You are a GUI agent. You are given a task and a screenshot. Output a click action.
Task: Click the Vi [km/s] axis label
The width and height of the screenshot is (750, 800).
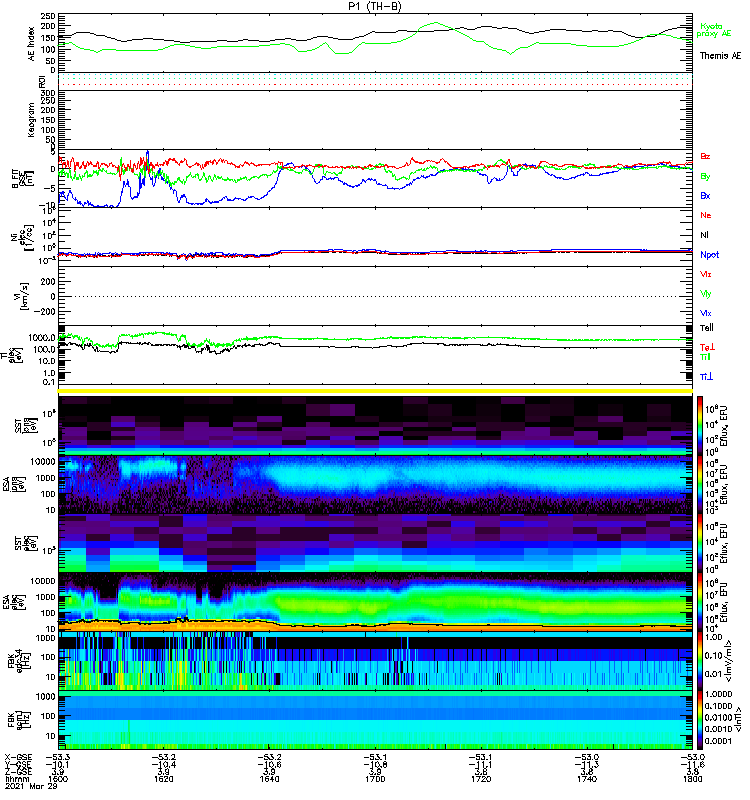[x=23, y=296]
